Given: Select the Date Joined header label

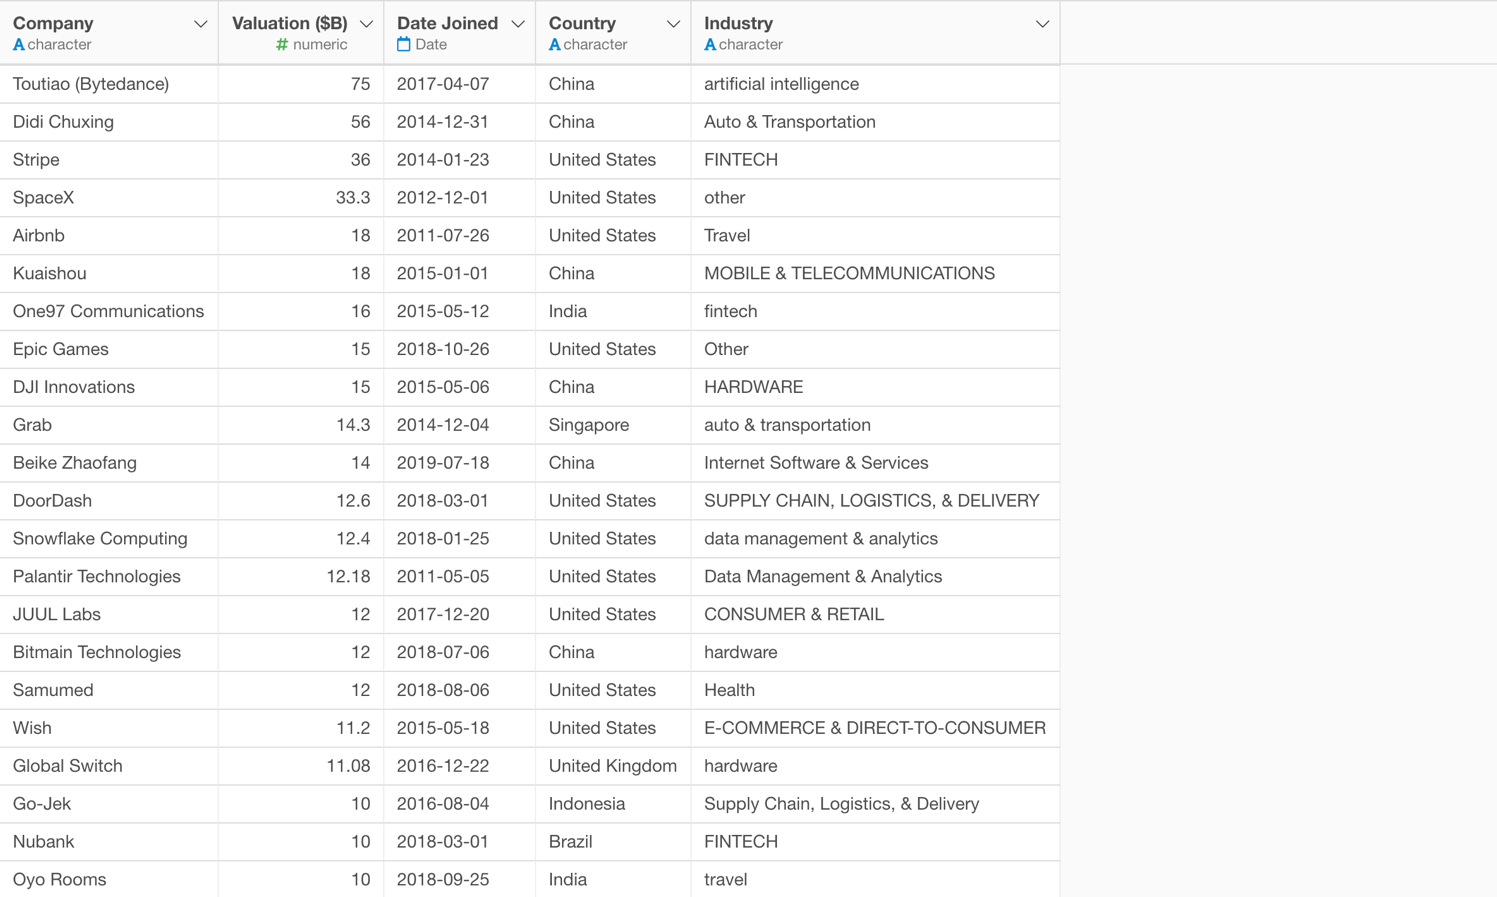Looking at the screenshot, I should pyautogui.click(x=447, y=23).
